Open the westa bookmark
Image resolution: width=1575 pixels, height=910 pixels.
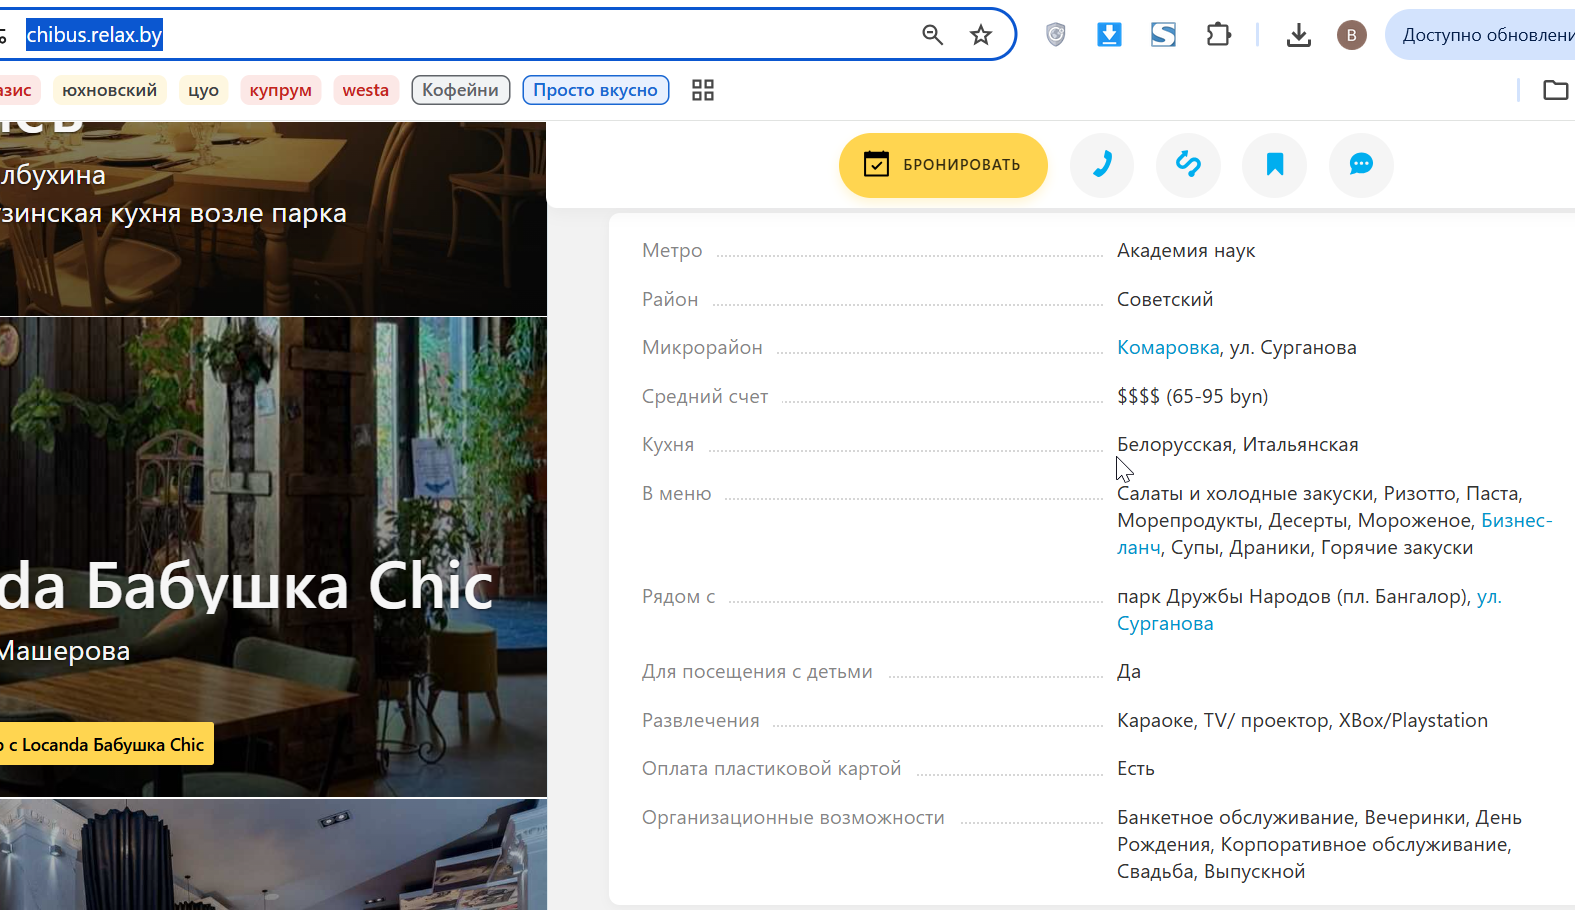click(366, 90)
